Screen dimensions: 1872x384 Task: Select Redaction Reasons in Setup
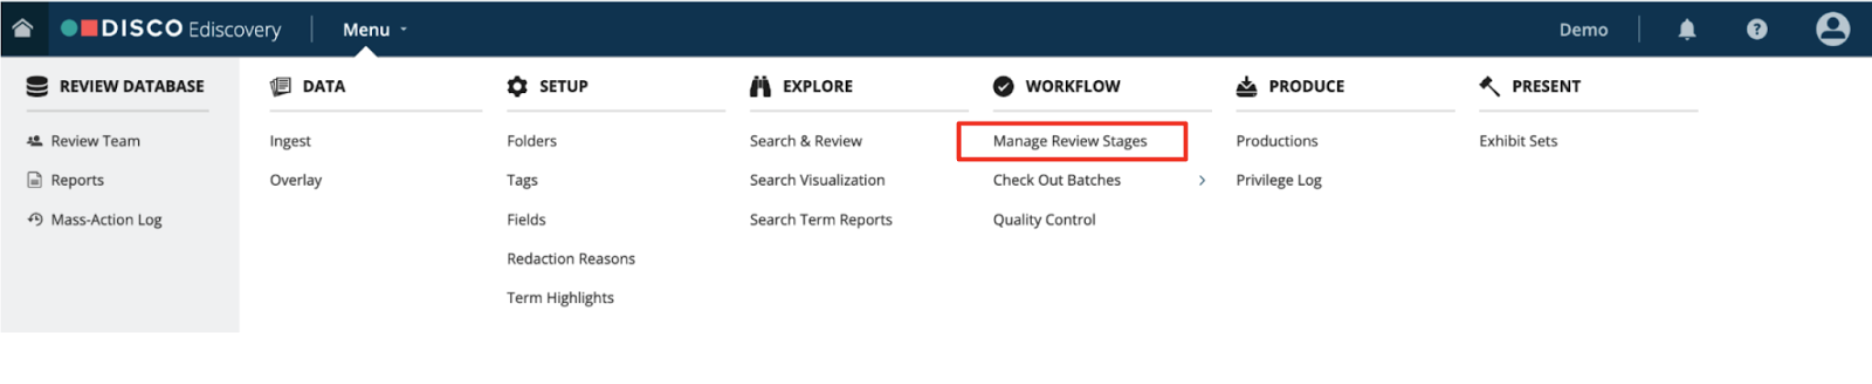click(571, 258)
